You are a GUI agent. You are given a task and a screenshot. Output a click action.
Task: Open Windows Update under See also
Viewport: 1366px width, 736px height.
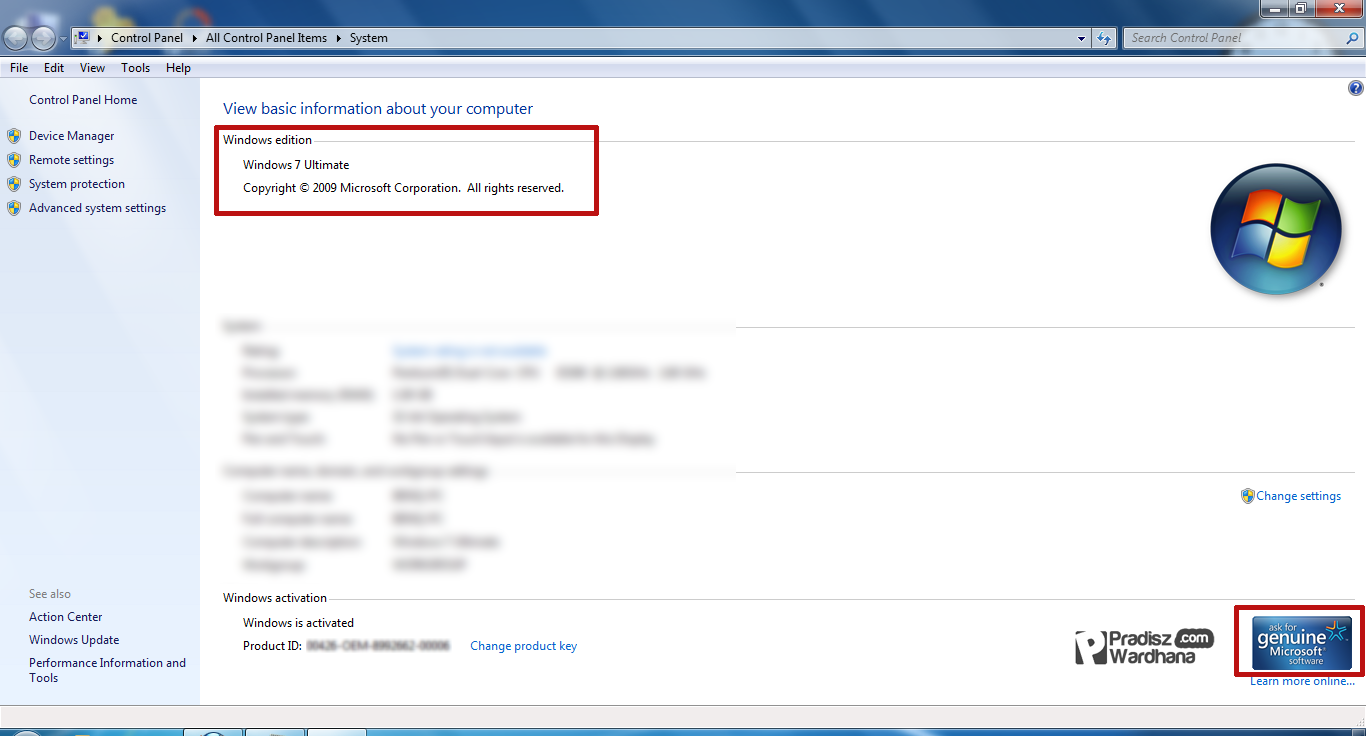point(74,640)
